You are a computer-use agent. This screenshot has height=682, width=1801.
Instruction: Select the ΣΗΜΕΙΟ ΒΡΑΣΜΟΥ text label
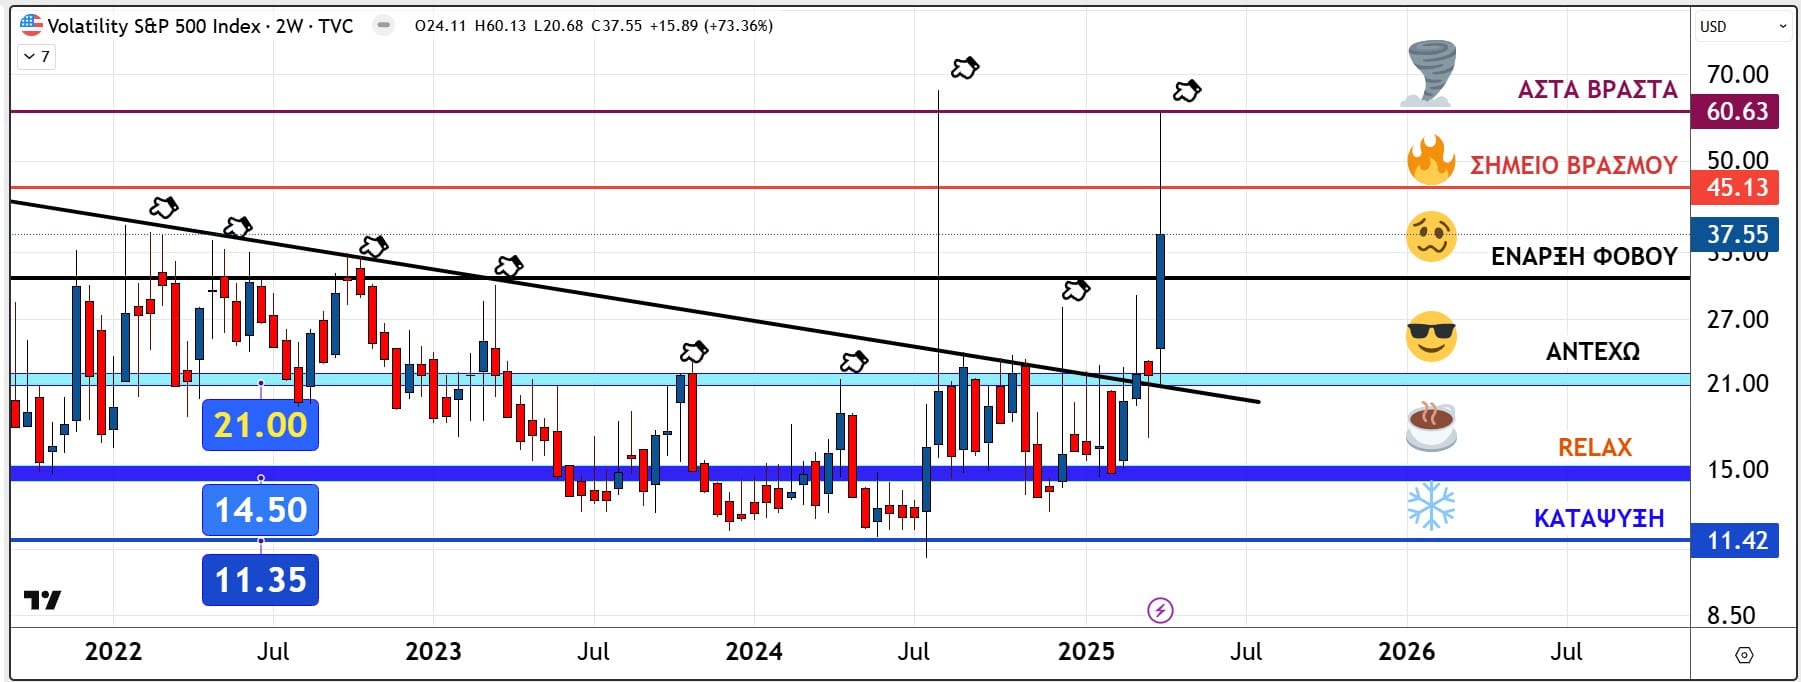(1573, 166)
